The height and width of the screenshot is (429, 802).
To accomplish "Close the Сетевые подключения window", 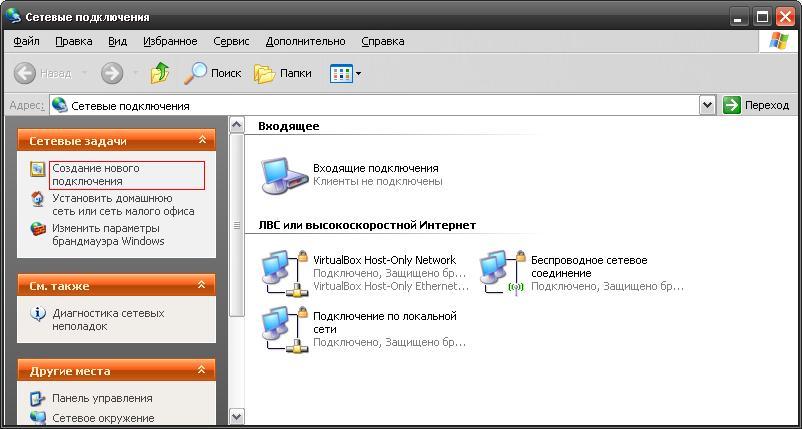I will pyautogui.click(x=786, y=17).
